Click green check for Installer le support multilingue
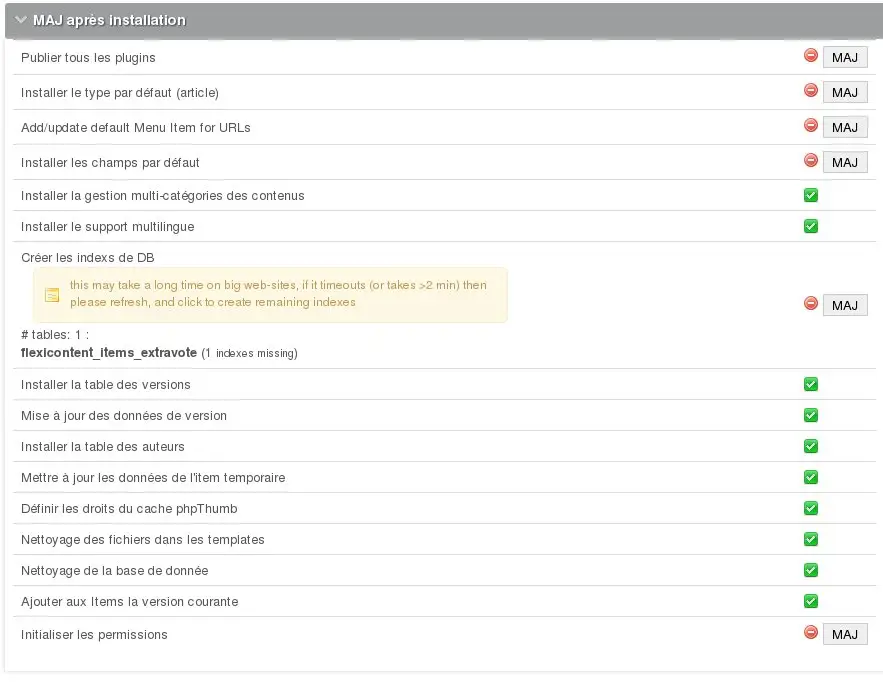Screen dimensions: 883x689 pyautogui.click(x=810, y=226)
